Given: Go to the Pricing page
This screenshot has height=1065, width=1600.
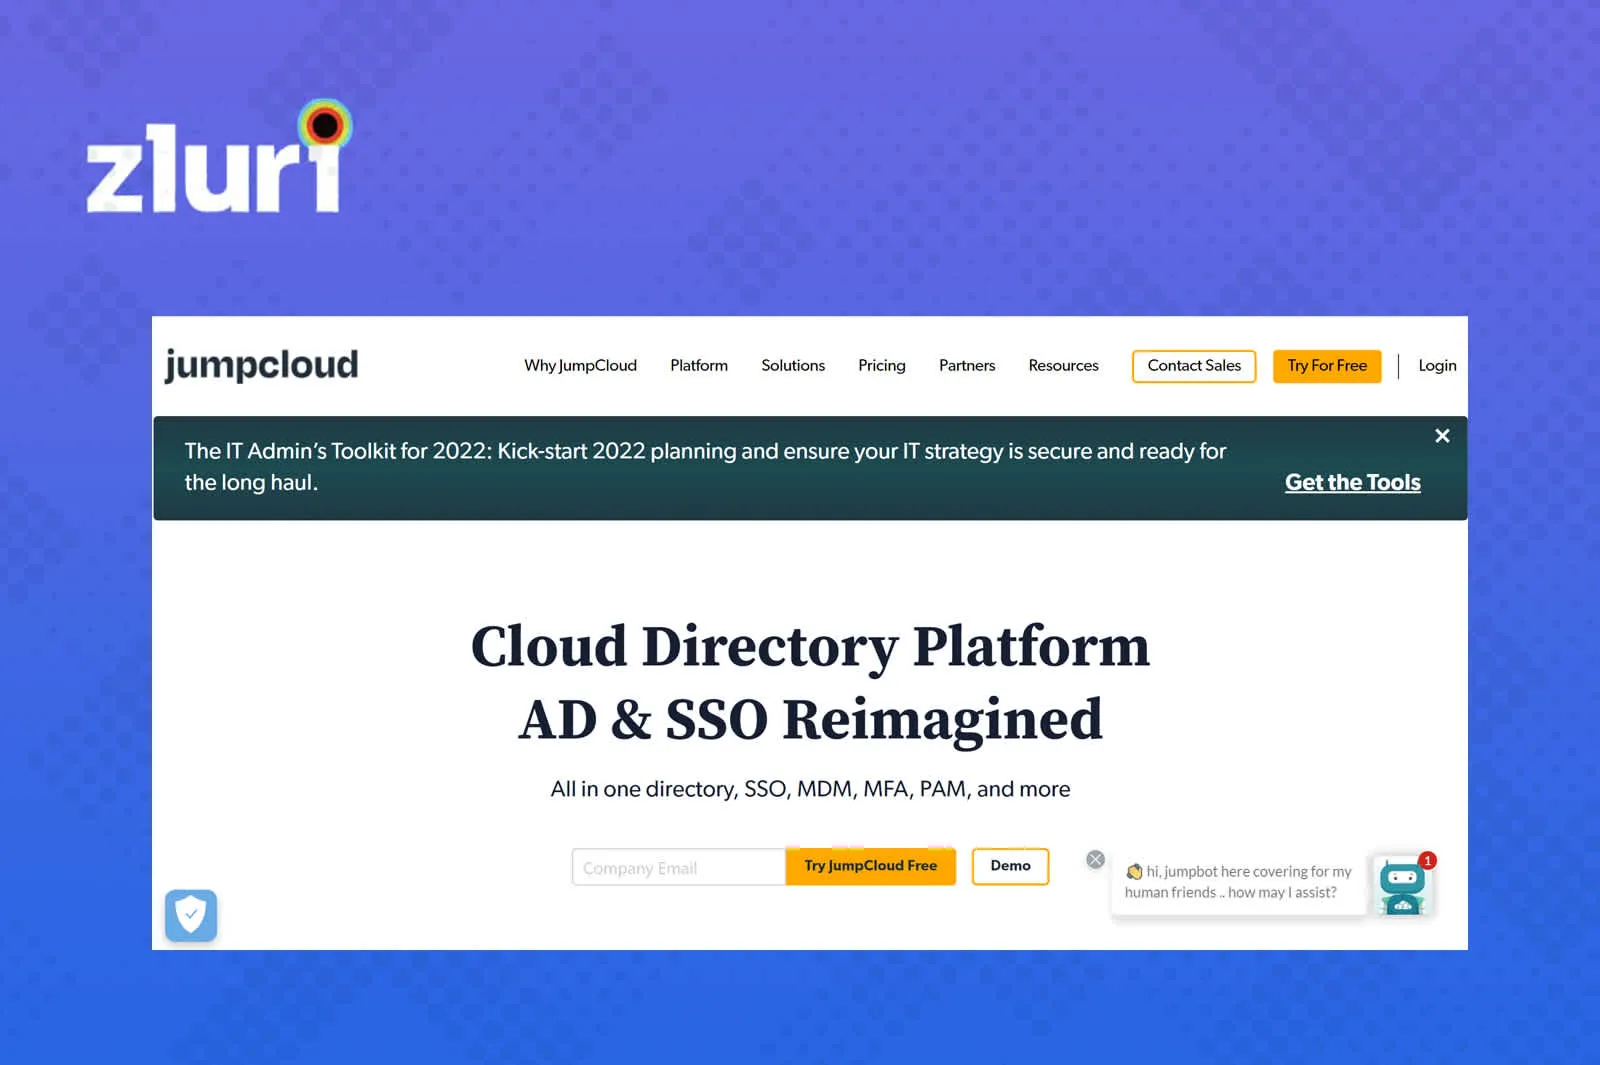Looking at the screenshot, I should (881, 365).
